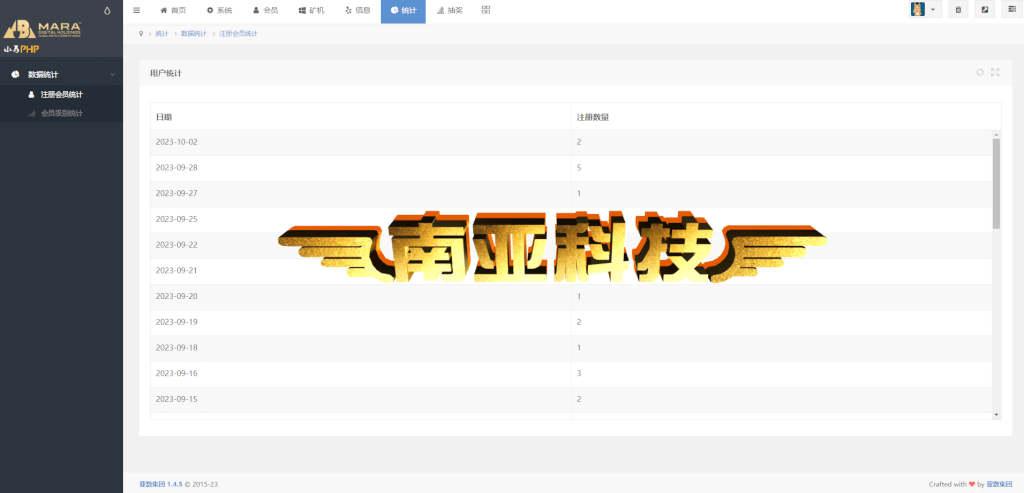Click count 5 in the 2023-09-28 row
Image resolution: width=1024 pixels, height=493 pixels.
(579, 168)
